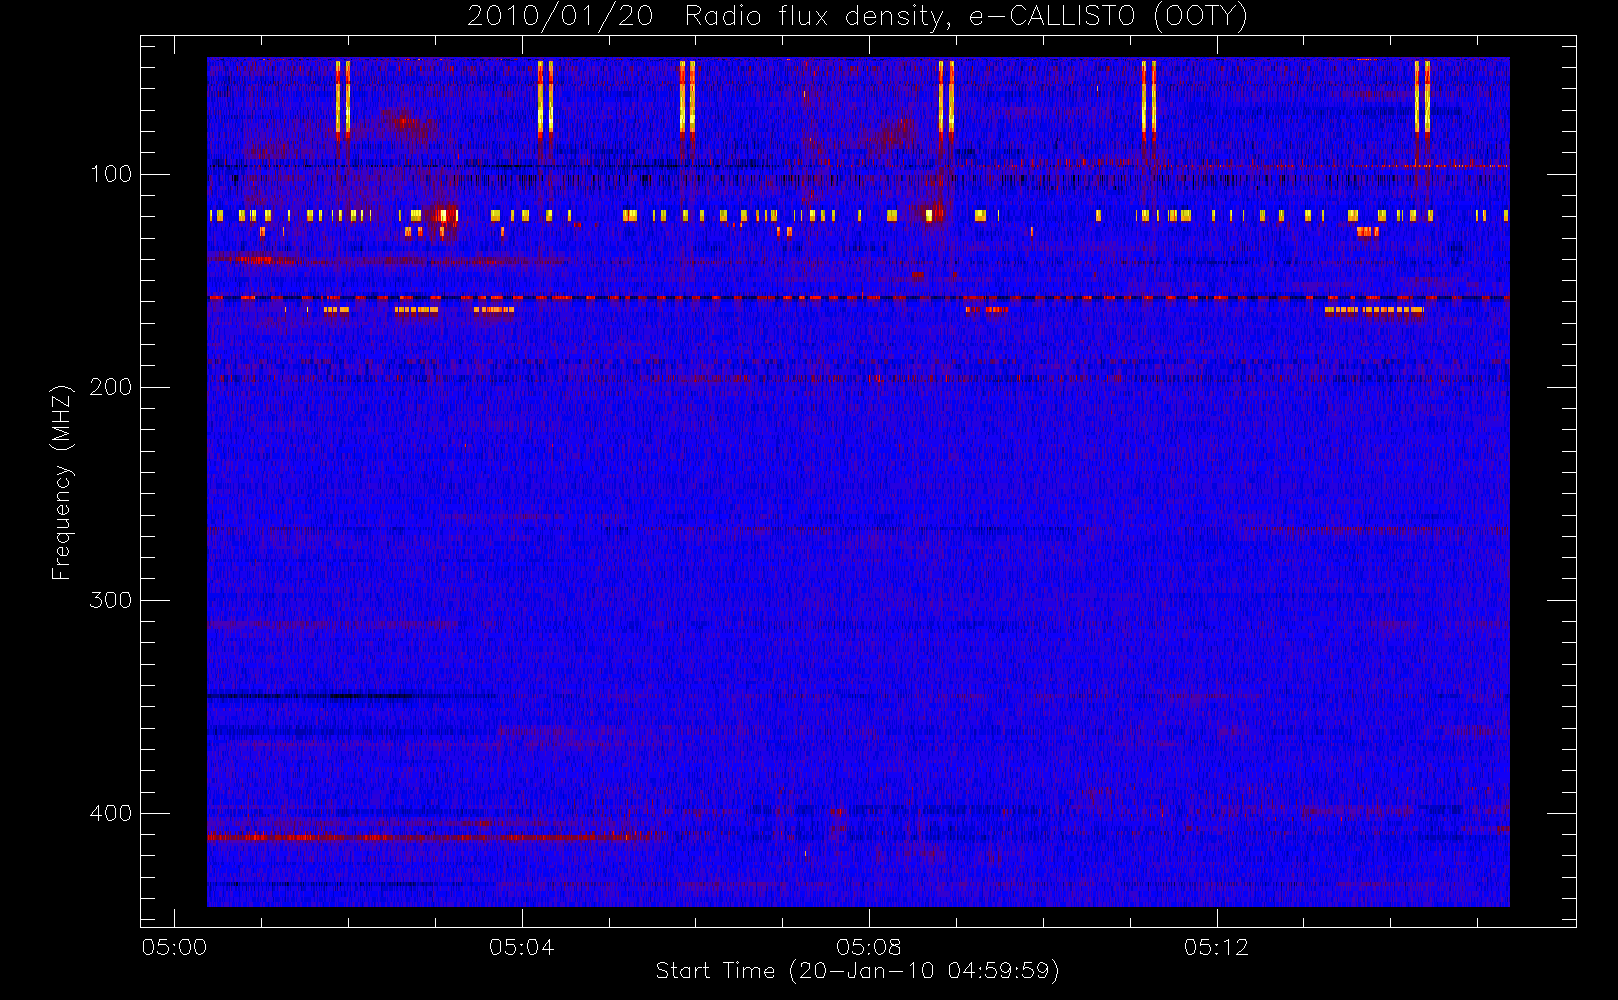
Task: Select the 200 frequency tick label
Action: [x=111, y=387]
